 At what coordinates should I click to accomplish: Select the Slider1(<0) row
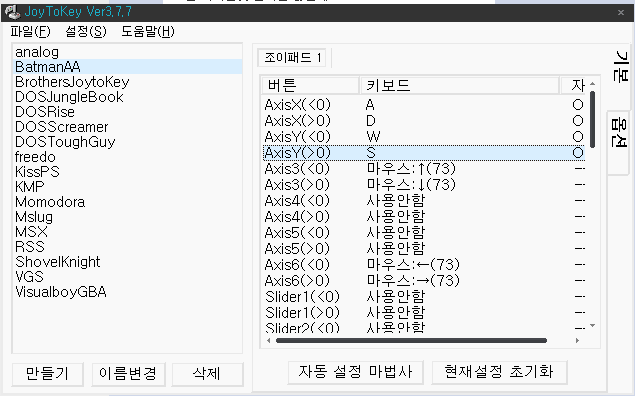[x=424, y=296]
